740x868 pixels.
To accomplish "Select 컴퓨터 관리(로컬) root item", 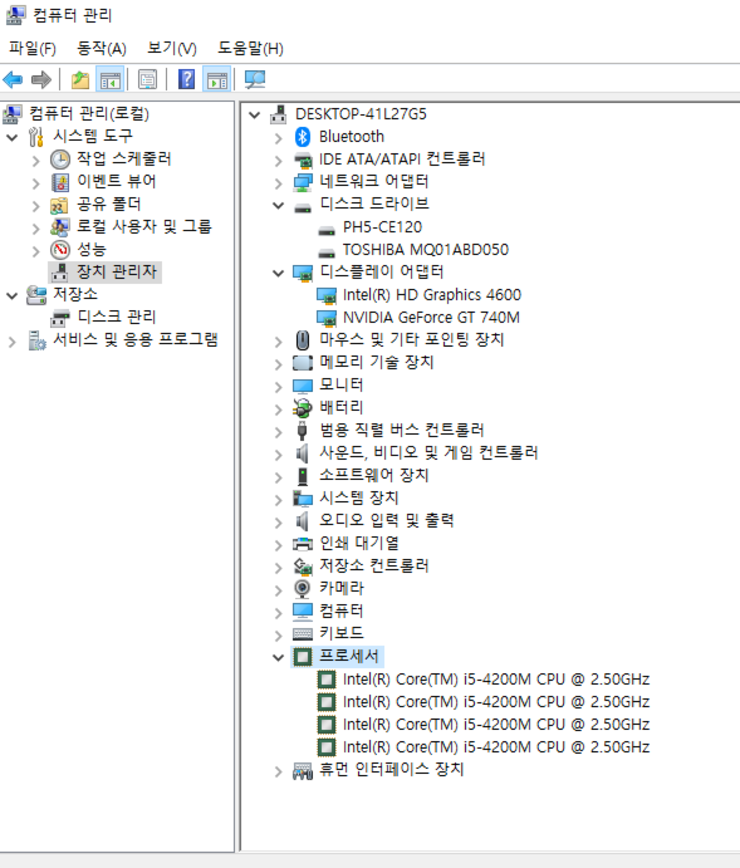I will pyautogui.click(x=89, y=113).
